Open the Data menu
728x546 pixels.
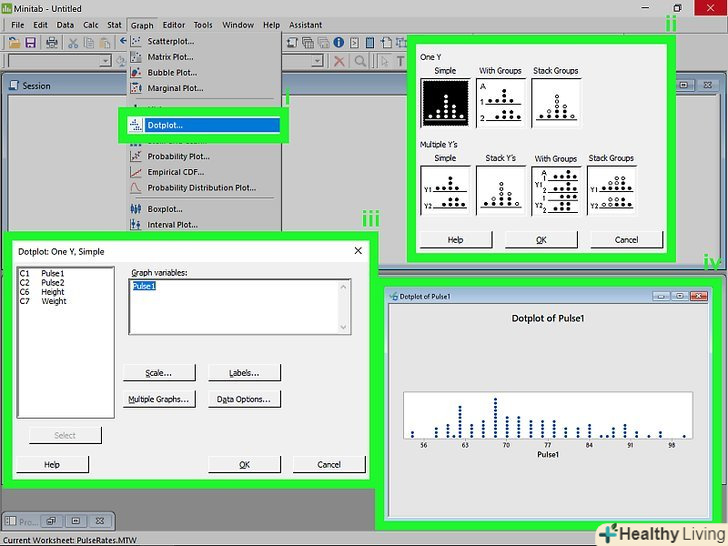65,25
